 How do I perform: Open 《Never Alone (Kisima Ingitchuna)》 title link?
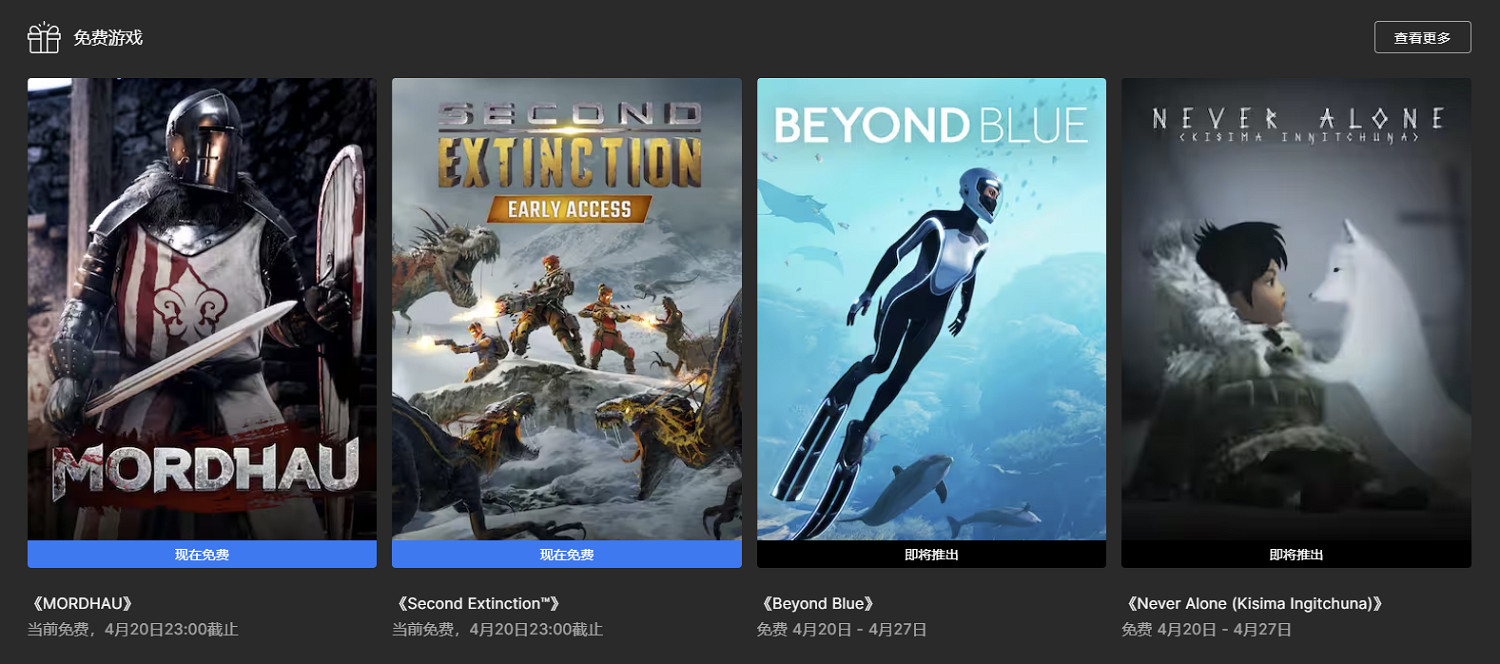(1255, 604)
